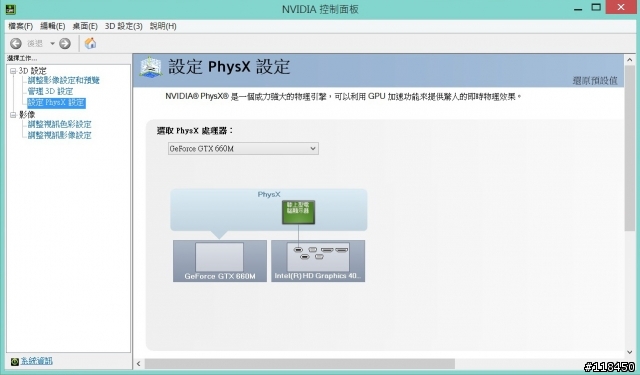Open the PhysX processor dropdown GeForce GTX 660M
The width and height of the screenshot is (640, 375).
[243, 149]
